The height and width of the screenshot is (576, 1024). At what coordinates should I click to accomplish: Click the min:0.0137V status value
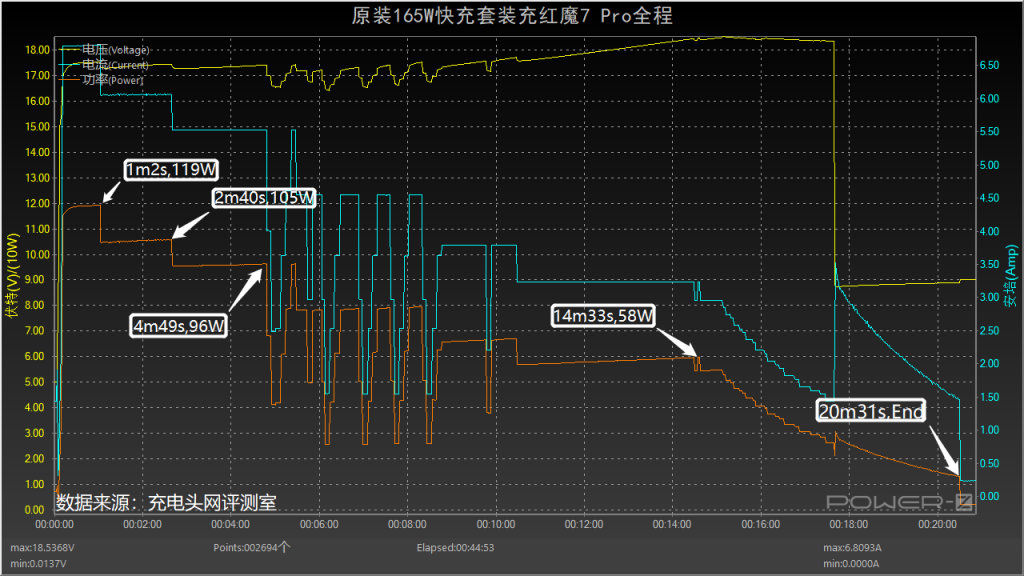coord(39,563)
